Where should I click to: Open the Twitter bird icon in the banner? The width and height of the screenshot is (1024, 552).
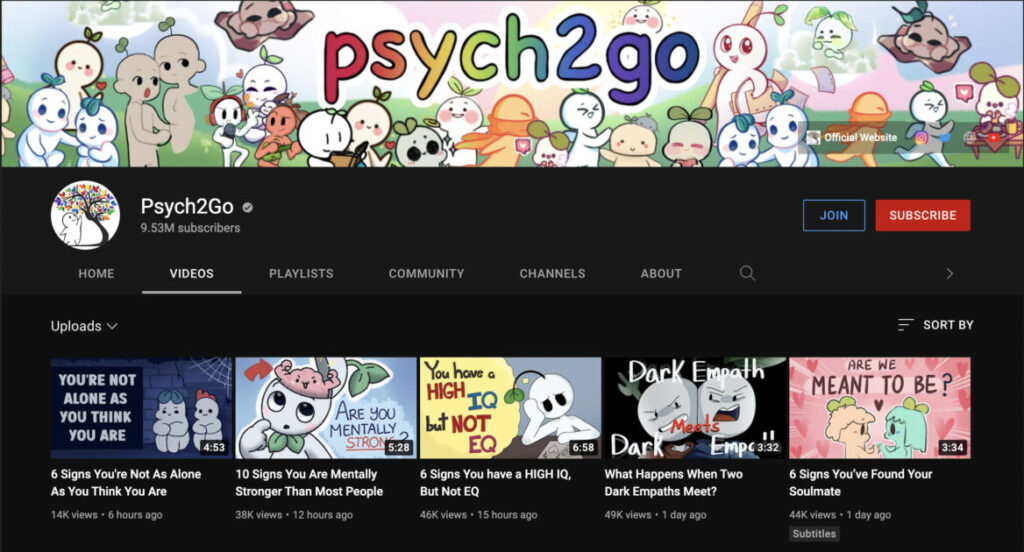point(945,137)
